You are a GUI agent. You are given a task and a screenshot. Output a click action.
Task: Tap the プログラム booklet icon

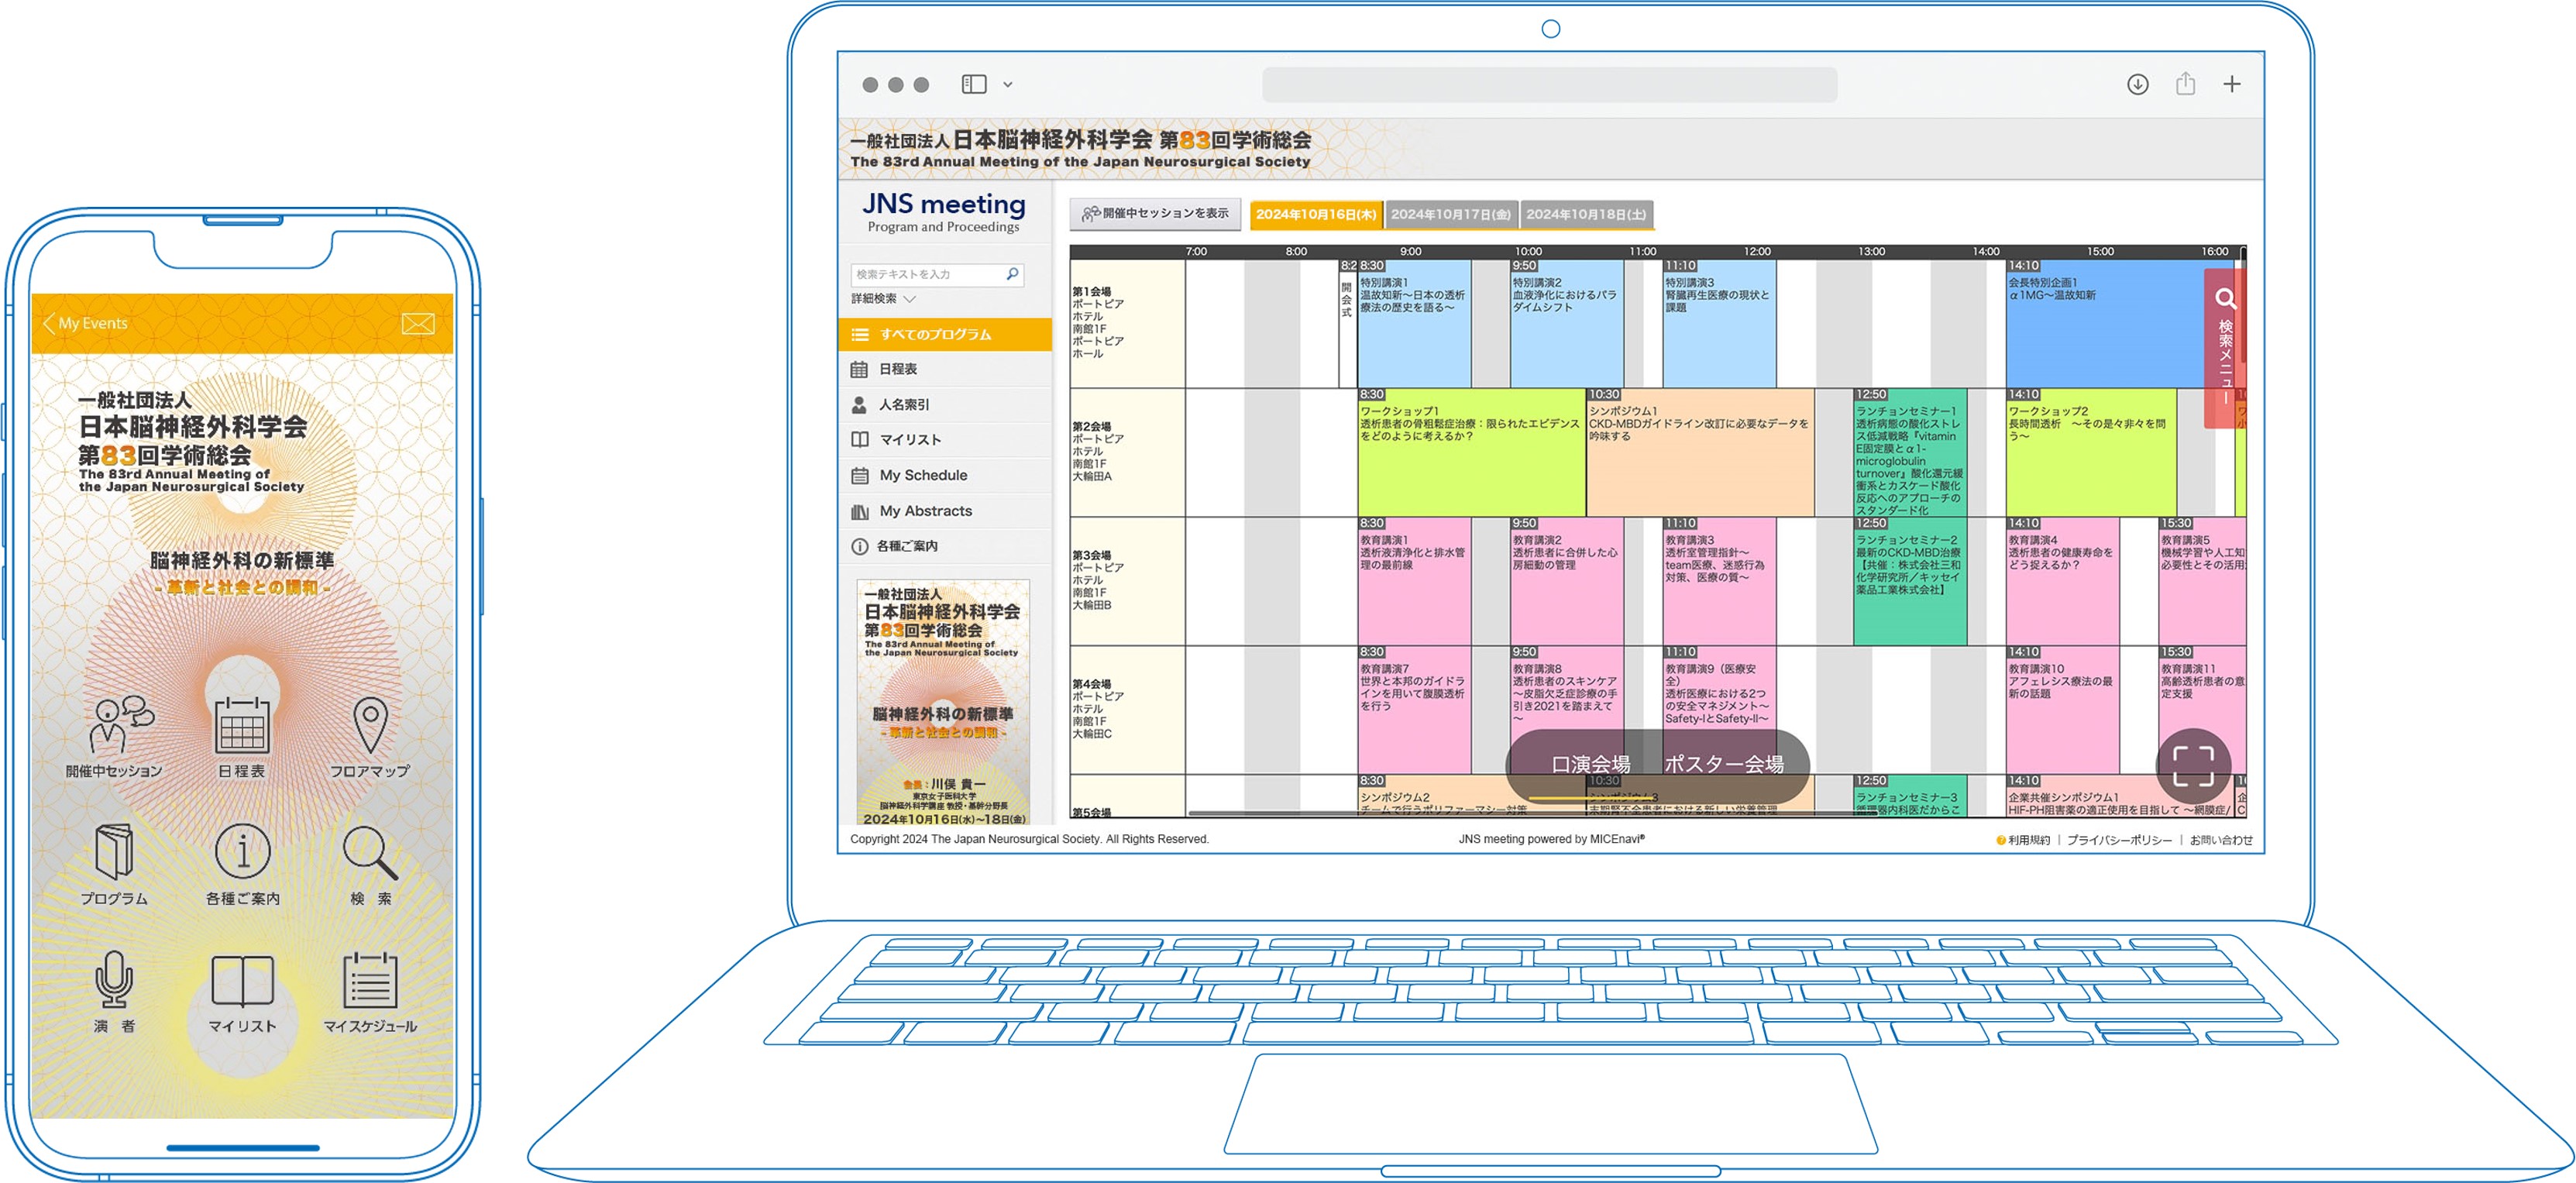(114, 853)
